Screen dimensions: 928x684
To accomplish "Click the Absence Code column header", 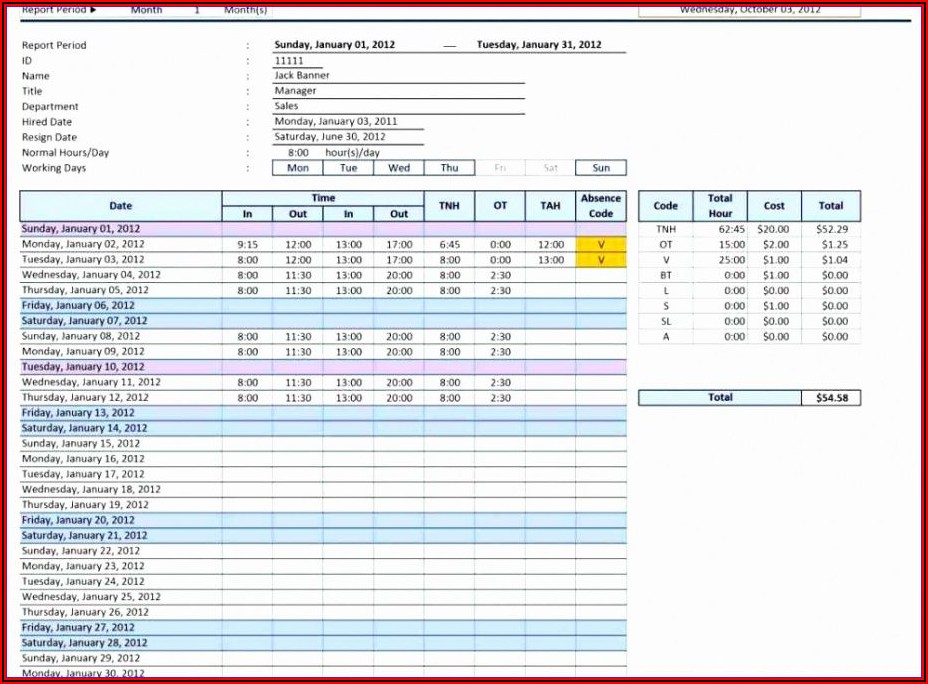I will point(601,206).
